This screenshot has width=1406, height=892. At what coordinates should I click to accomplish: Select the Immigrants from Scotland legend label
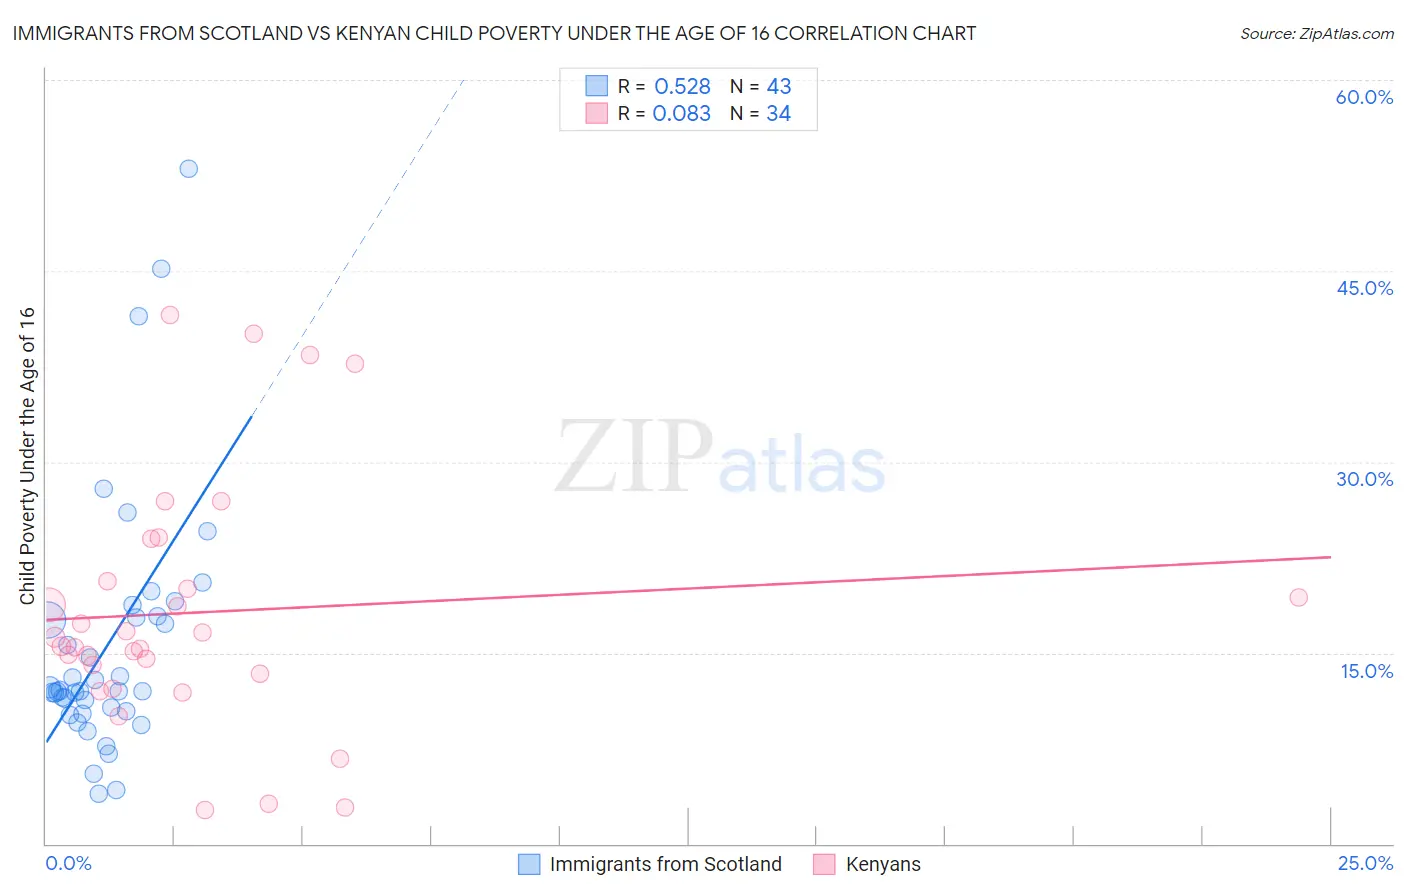tap(666, 864)
